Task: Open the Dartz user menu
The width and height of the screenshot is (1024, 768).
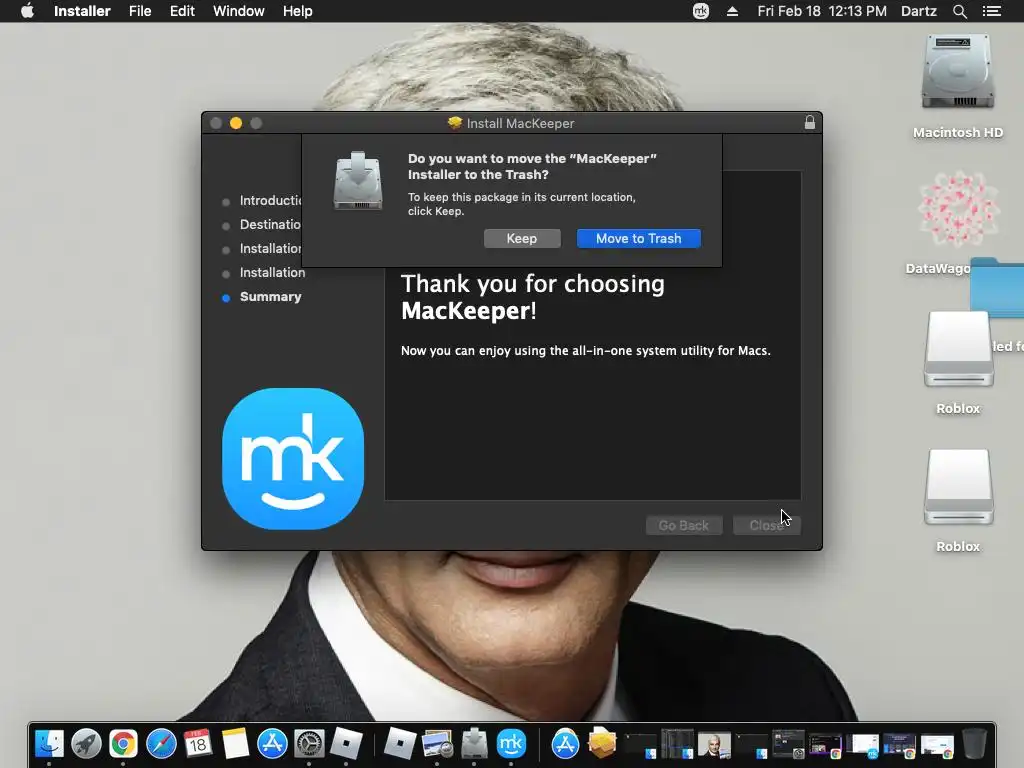Action: pyautogui.click(x=919, y=11)
